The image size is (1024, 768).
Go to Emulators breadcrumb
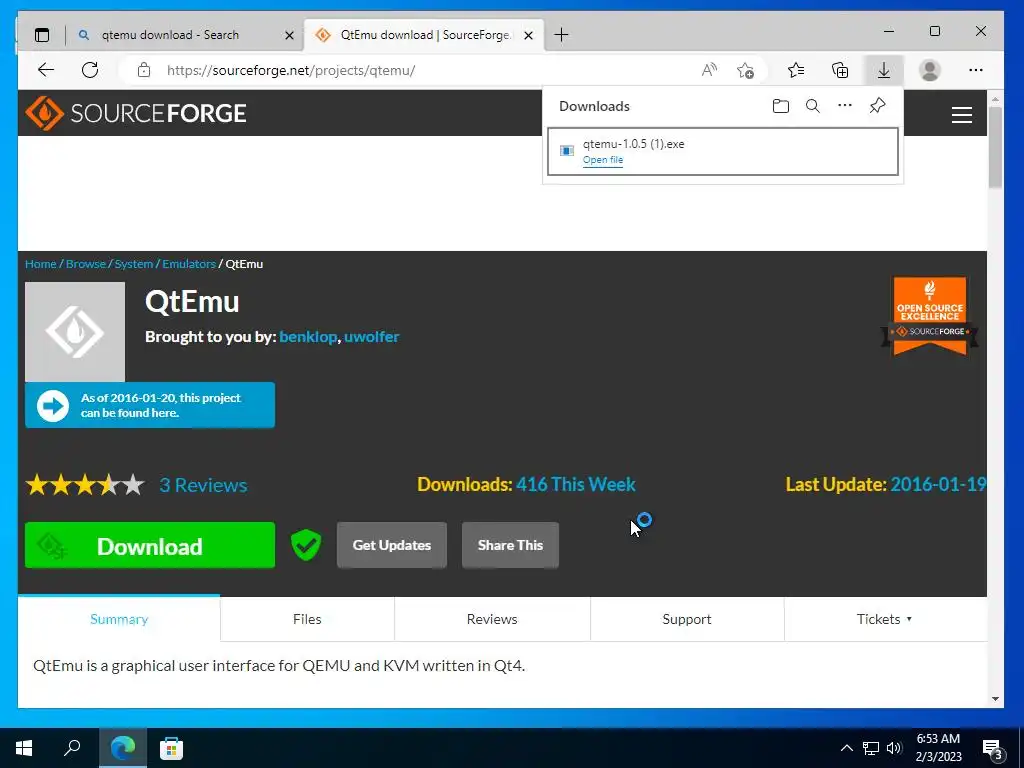pos(189,264)
